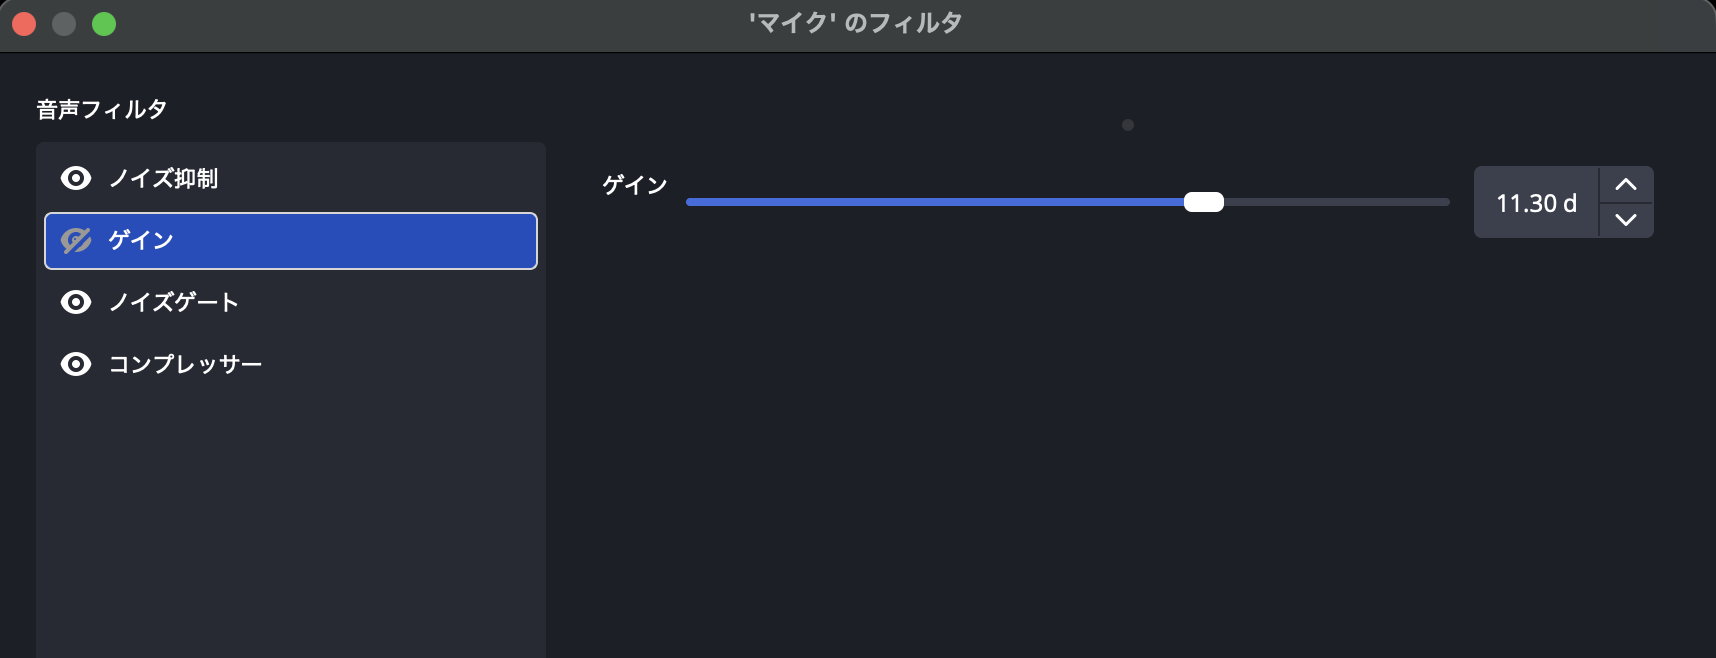Focus the 11.30 dB gain value field
The image size is (1716, 658).
point(1536,203)
